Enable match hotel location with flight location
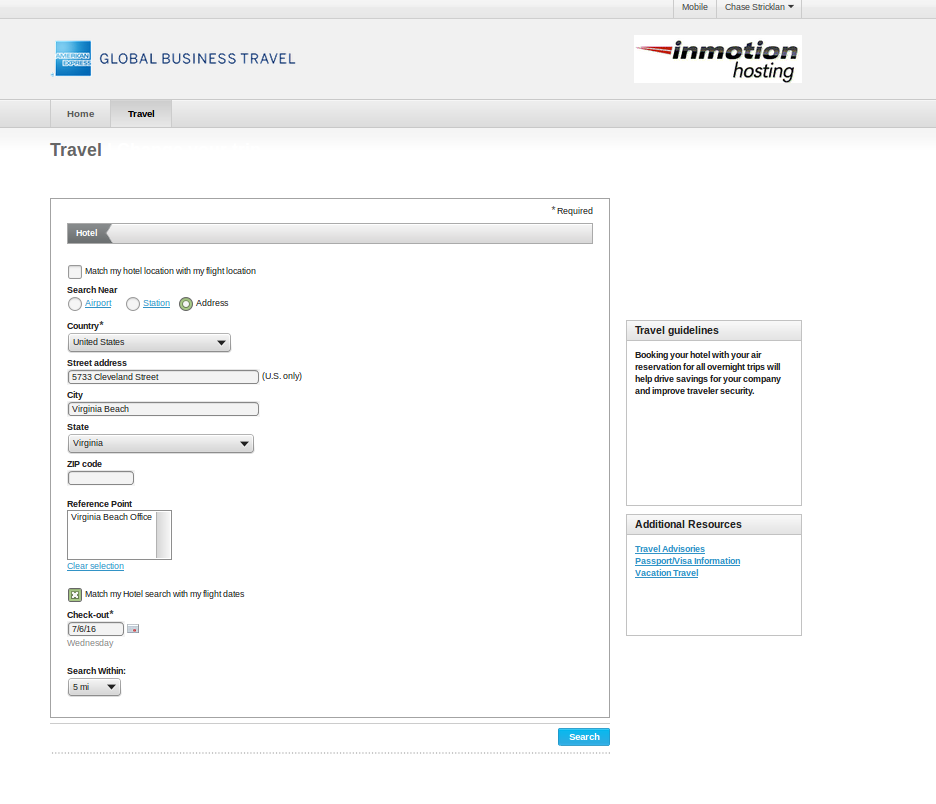936x804 pixels. [x=75, y=271]
